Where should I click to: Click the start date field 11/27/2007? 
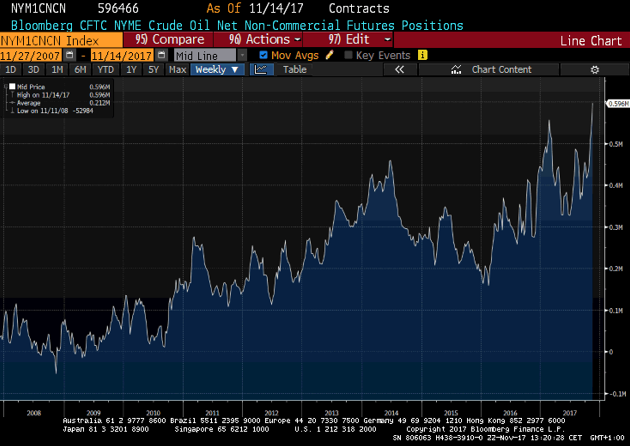(31, 55)
